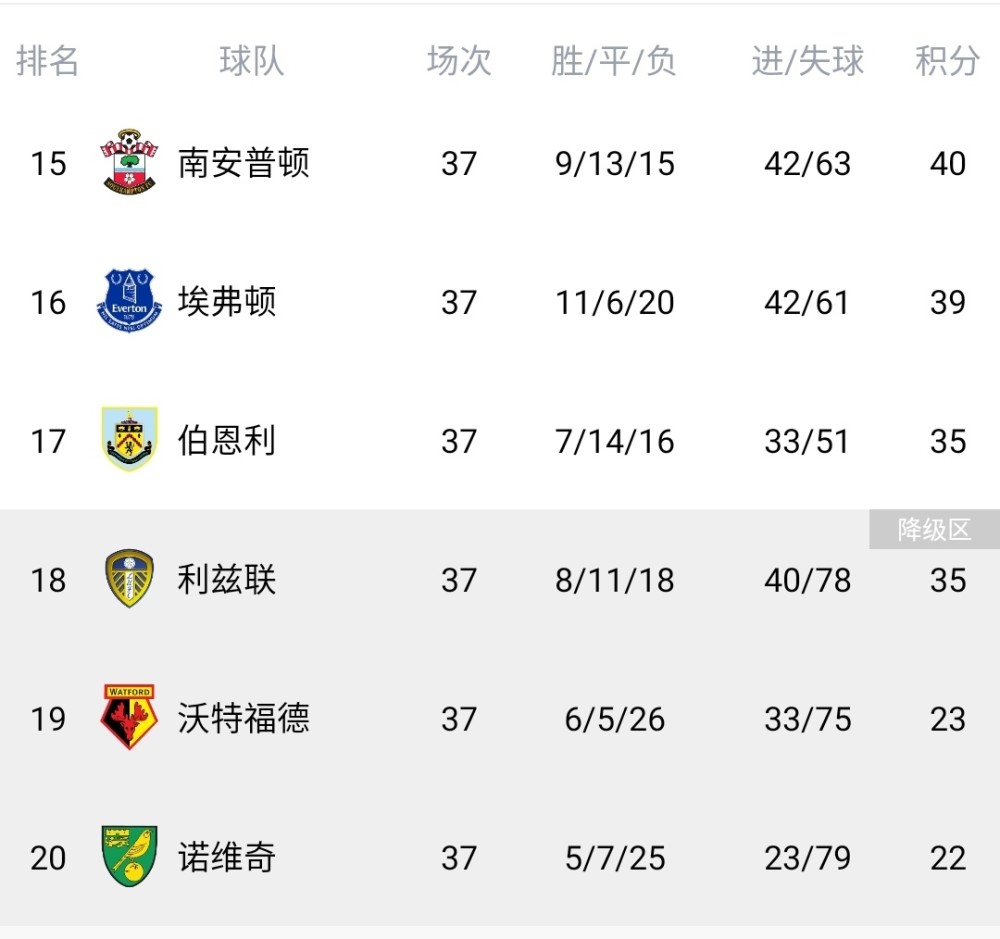Click the Southampton club crest
The image size is (1000, 939).
[x=130, y=162]
